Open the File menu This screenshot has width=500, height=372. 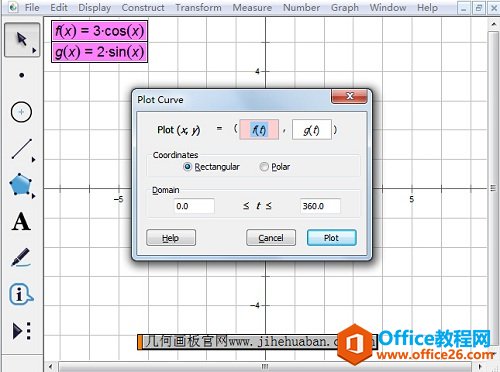[x=32, y=7]
